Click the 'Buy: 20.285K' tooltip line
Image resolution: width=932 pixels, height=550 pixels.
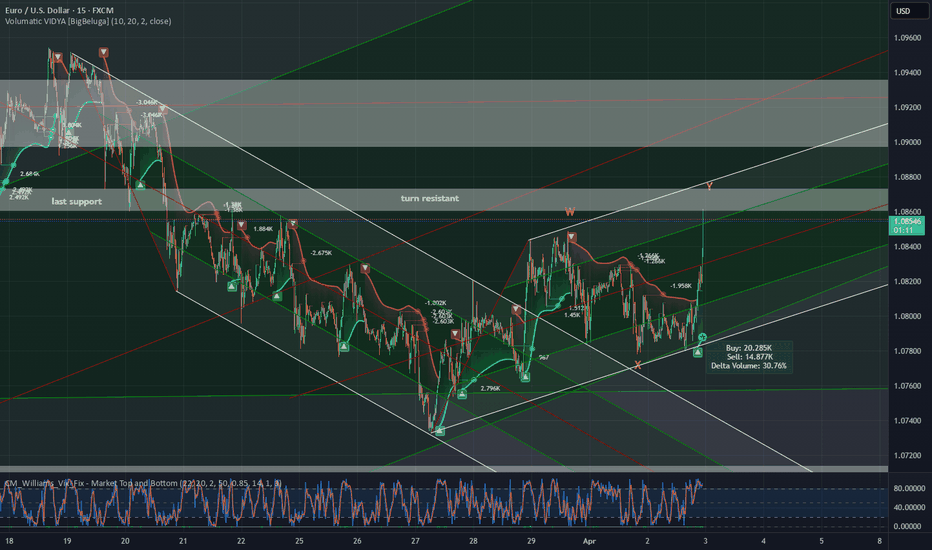coord(749,348)
